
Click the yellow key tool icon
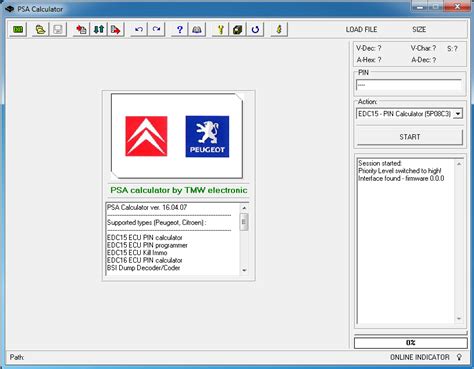(x=220, y=30)
